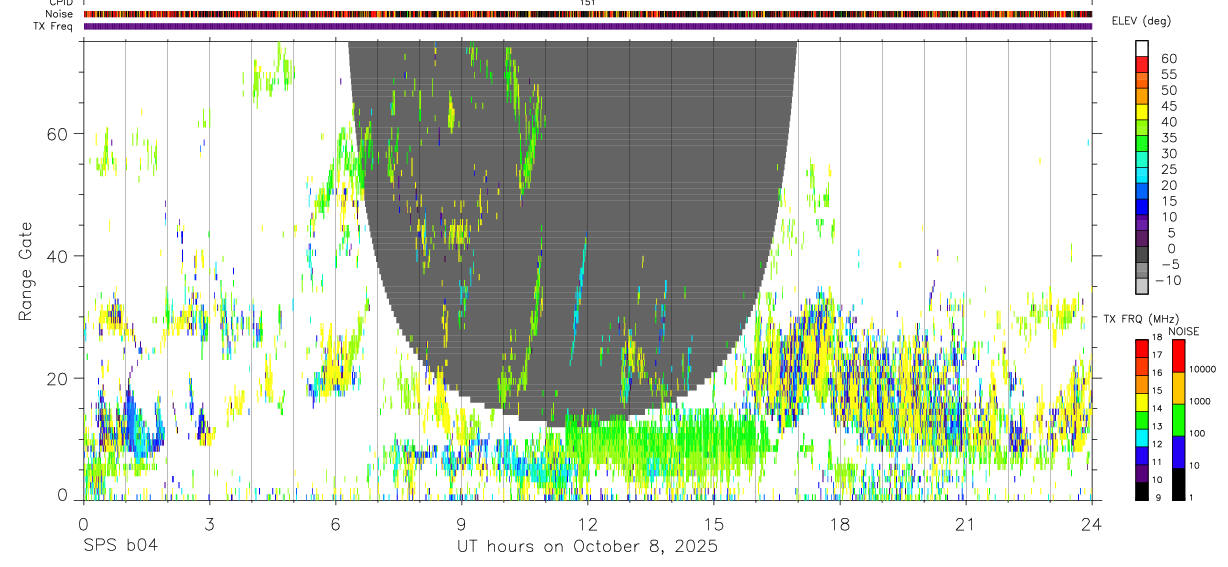
Task: Click the purple TX Freq strip above the plot
Action: pyautogui.click(x=587, y=26)
